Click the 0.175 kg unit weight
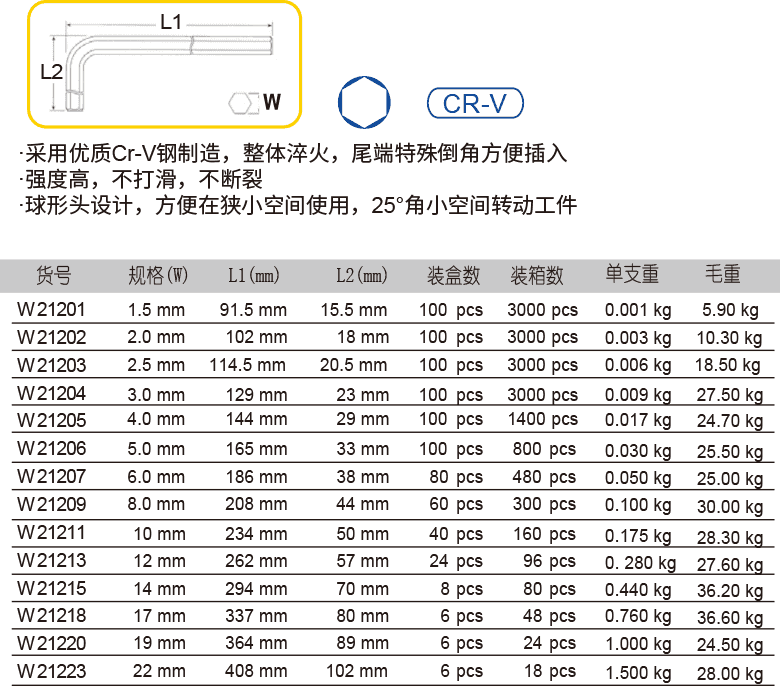The image size is (780, 687). pos(638,535)
